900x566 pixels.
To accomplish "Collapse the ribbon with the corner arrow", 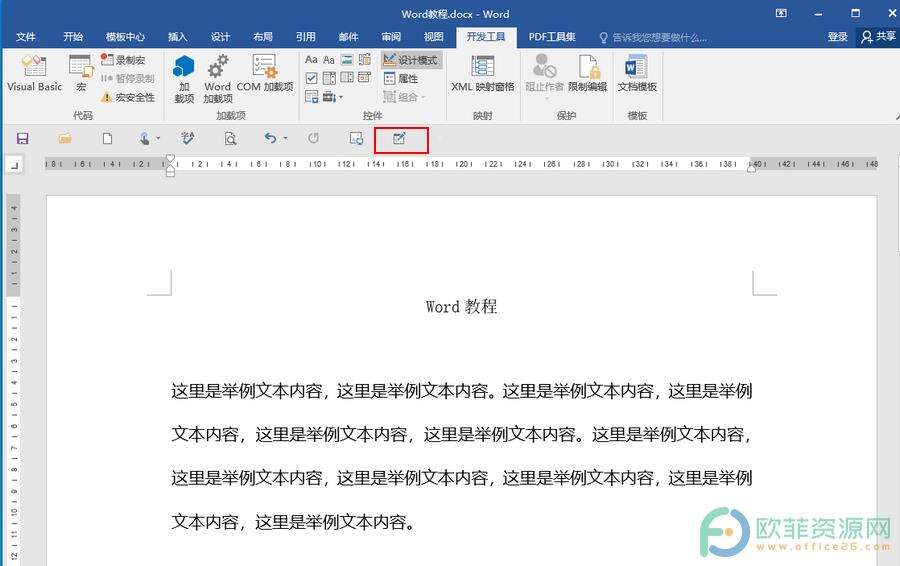I will pyautogui.click(x=897, y=117).
